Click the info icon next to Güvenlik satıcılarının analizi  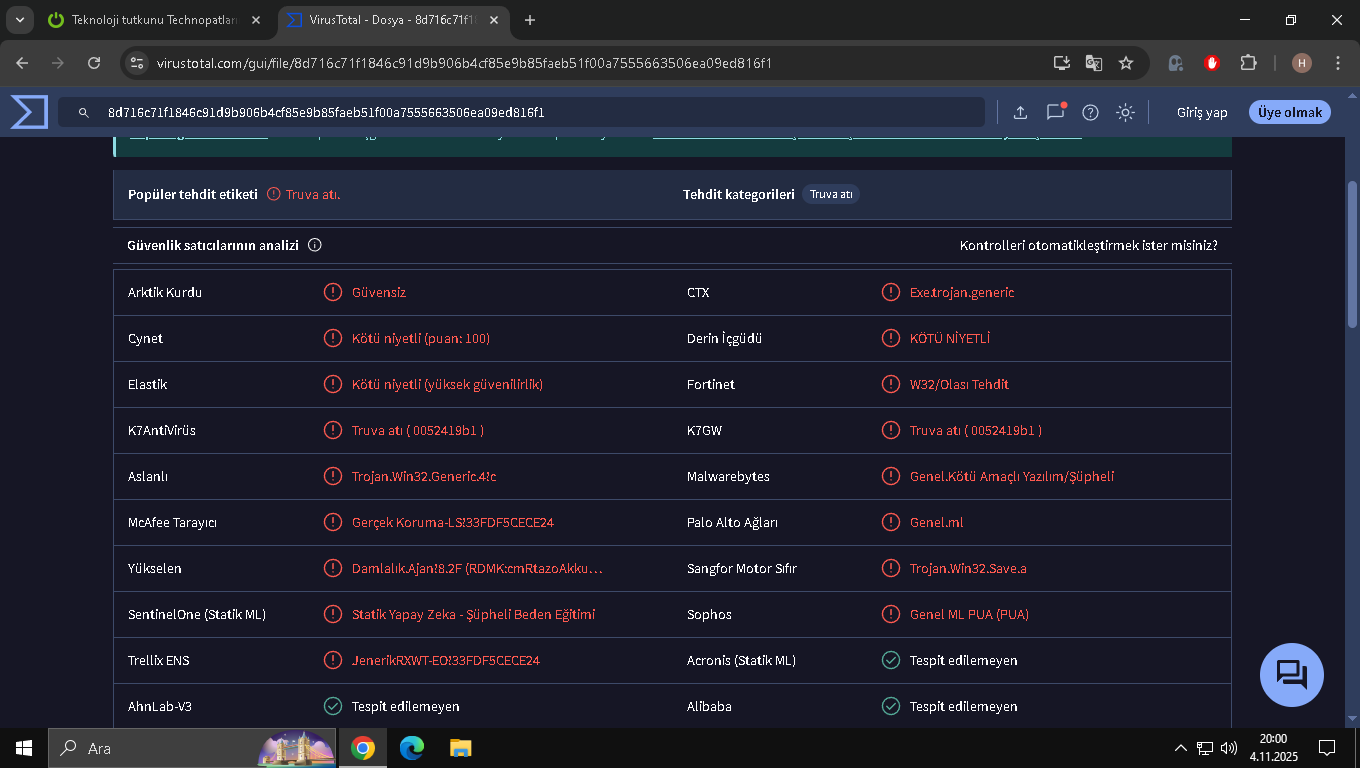(315, 245)
